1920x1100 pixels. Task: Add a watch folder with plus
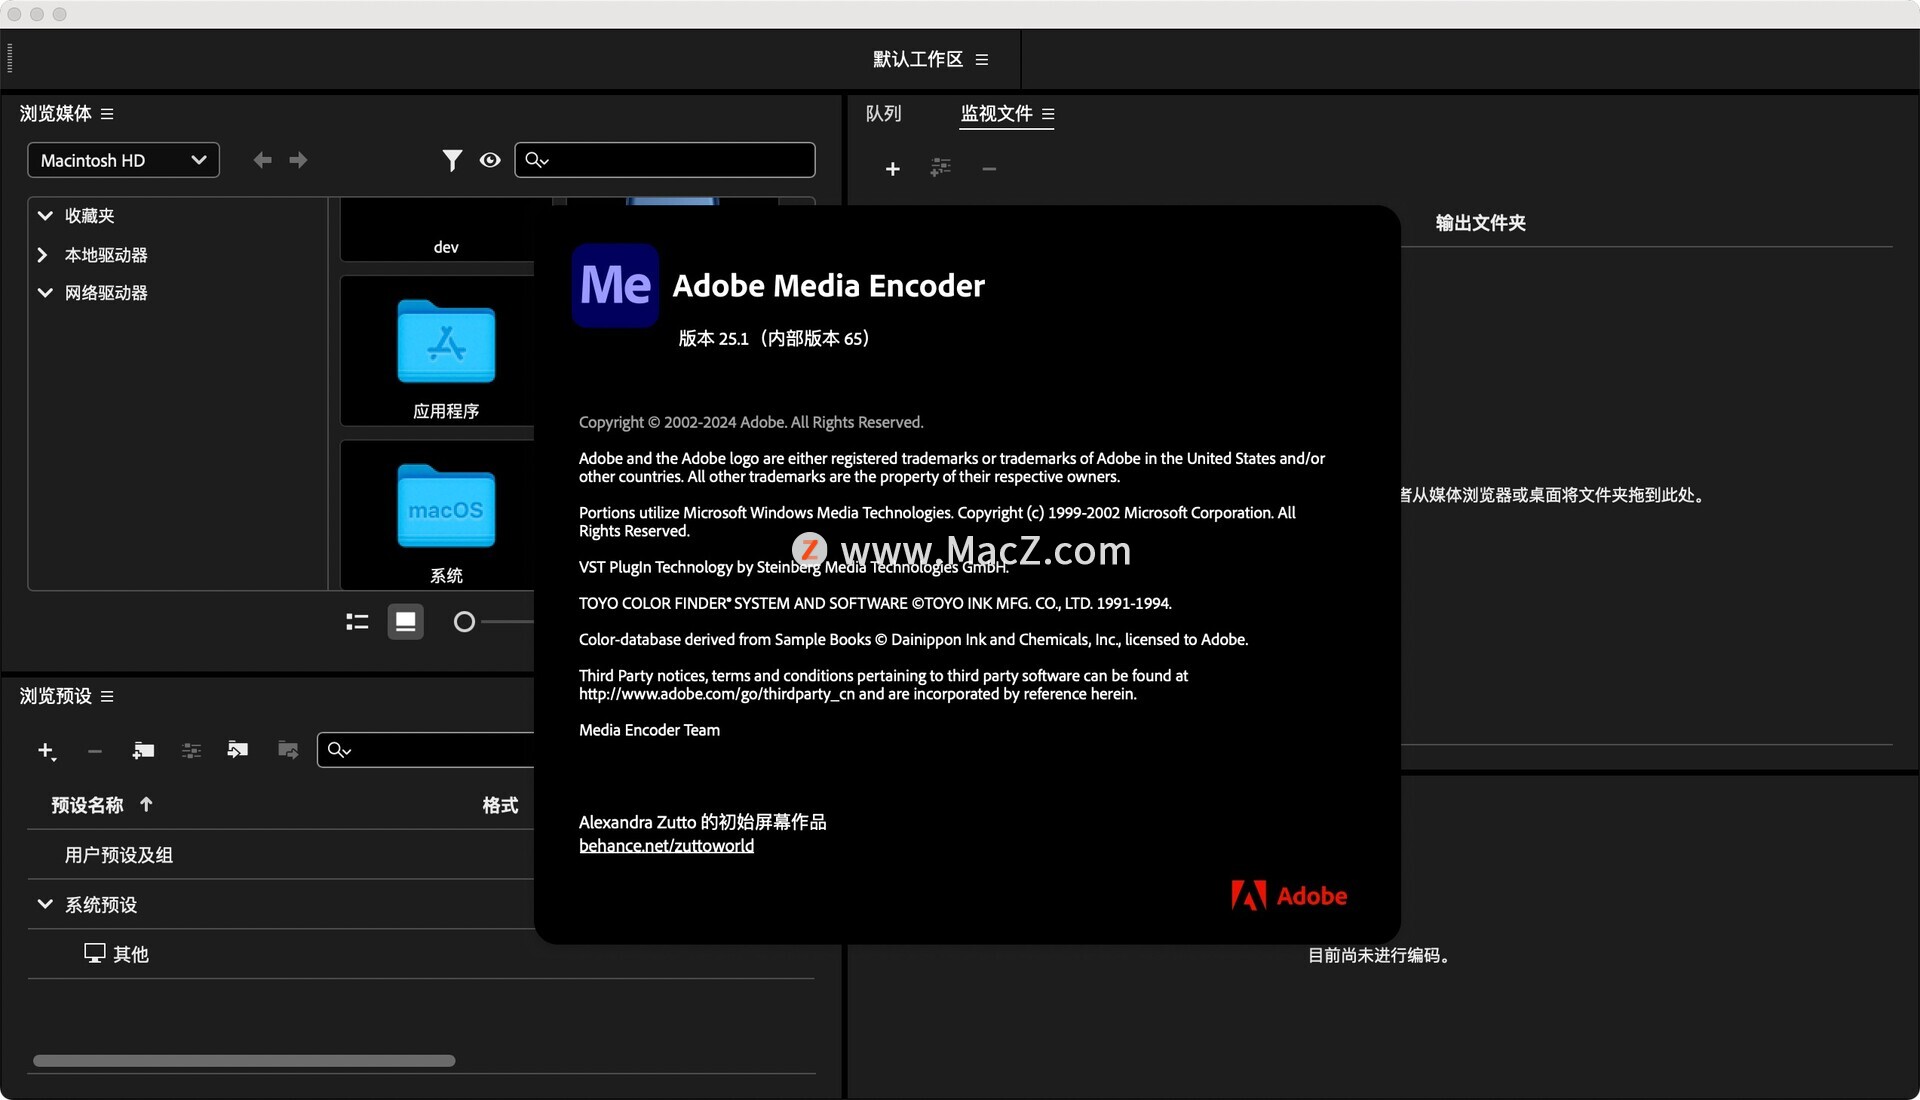pos(893,169)
